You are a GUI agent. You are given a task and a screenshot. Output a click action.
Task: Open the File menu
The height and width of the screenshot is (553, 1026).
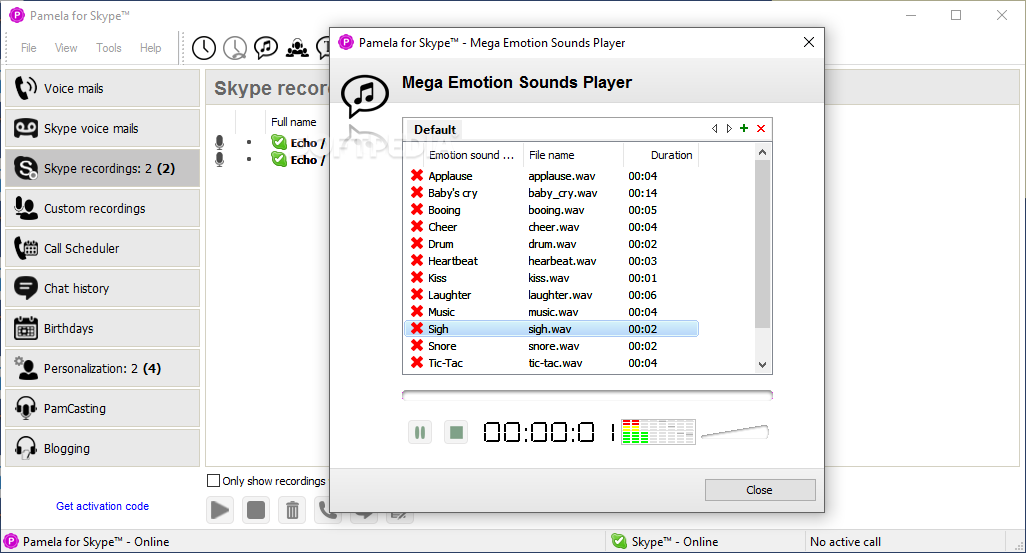28,48
